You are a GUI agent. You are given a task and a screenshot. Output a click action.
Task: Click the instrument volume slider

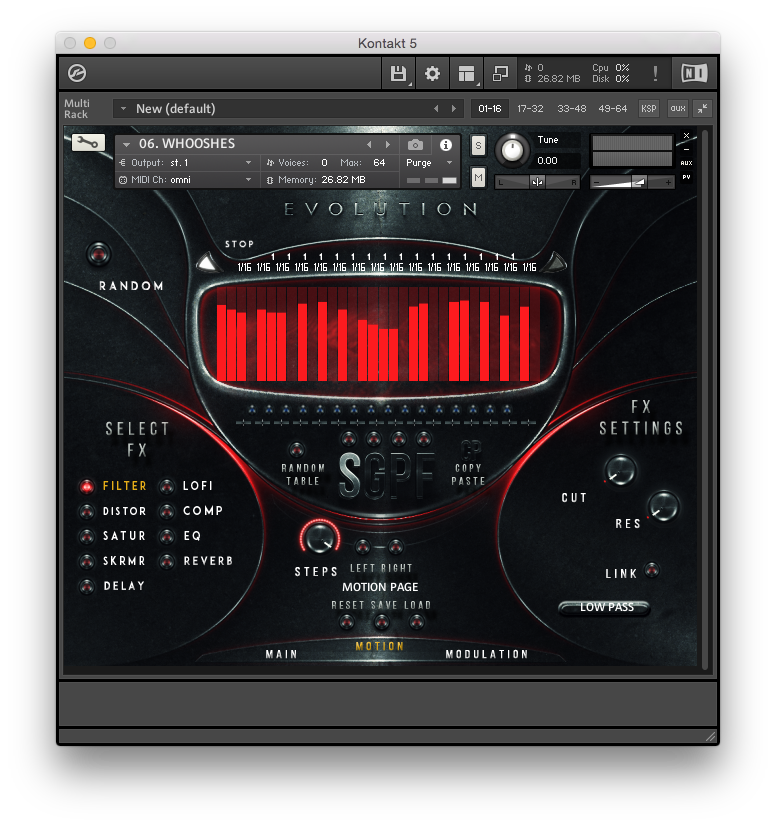(x=632, y=183)
